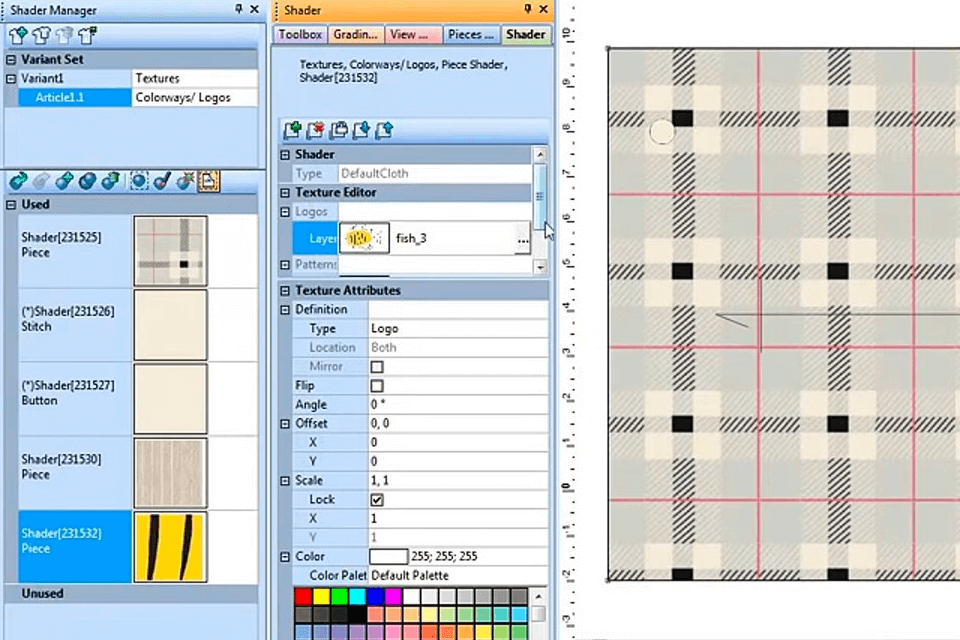The height and width of the screenshot is (640, 960).
Task: Collapse the Texture Editor group
Action: [285, 193]
